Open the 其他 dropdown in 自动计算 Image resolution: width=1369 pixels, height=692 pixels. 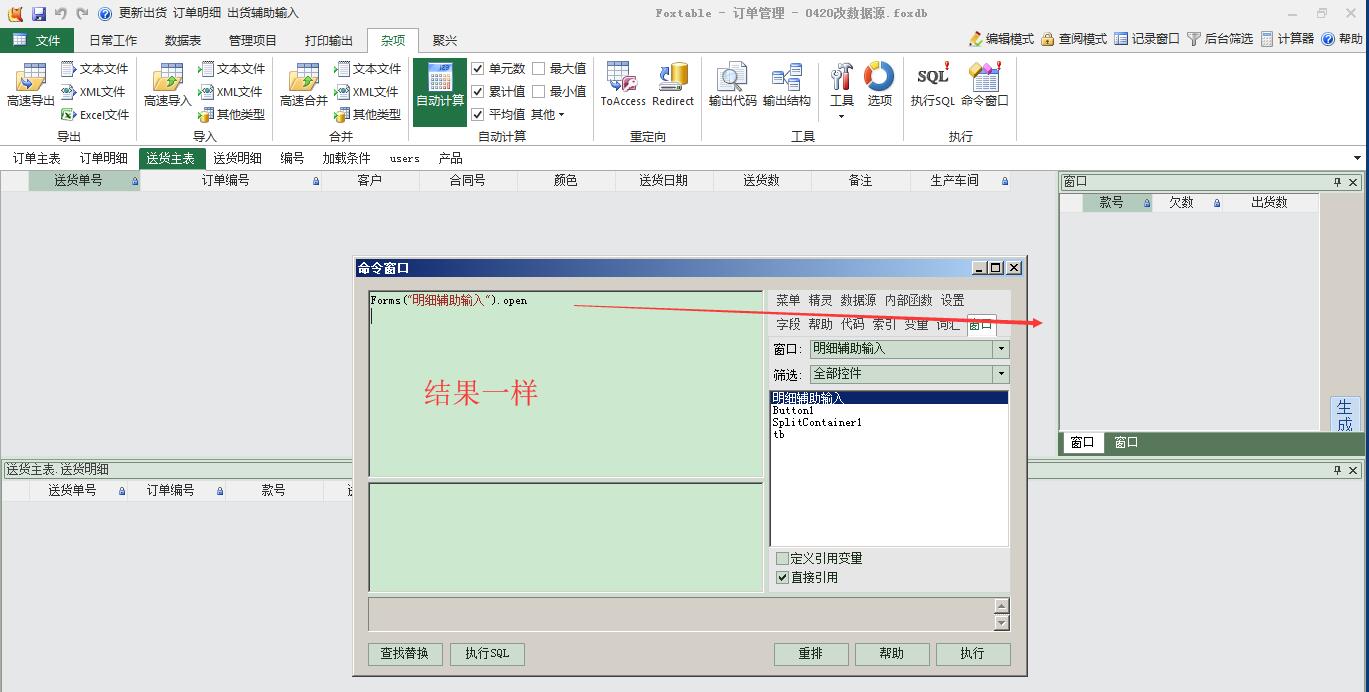coord(547,115)
